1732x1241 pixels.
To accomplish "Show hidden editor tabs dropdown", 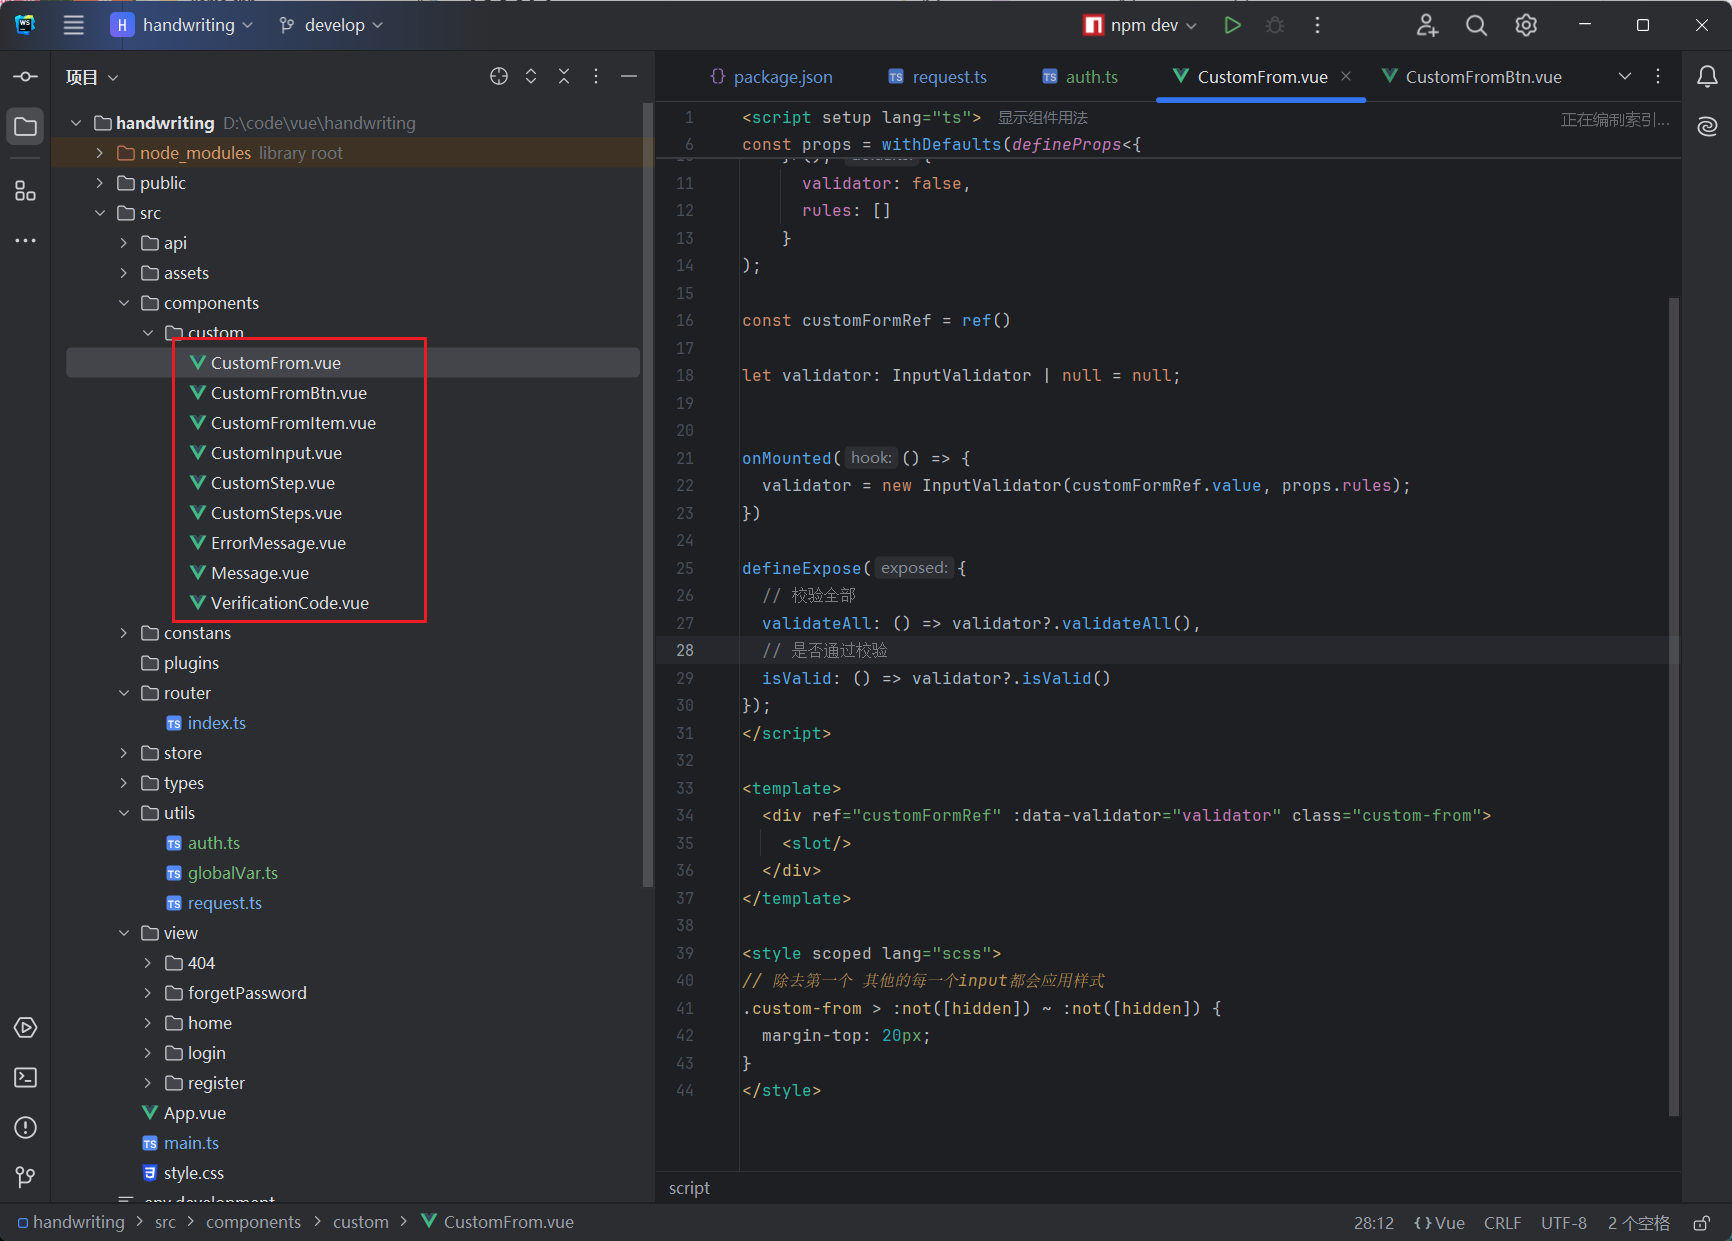I will coord(1625,77).
